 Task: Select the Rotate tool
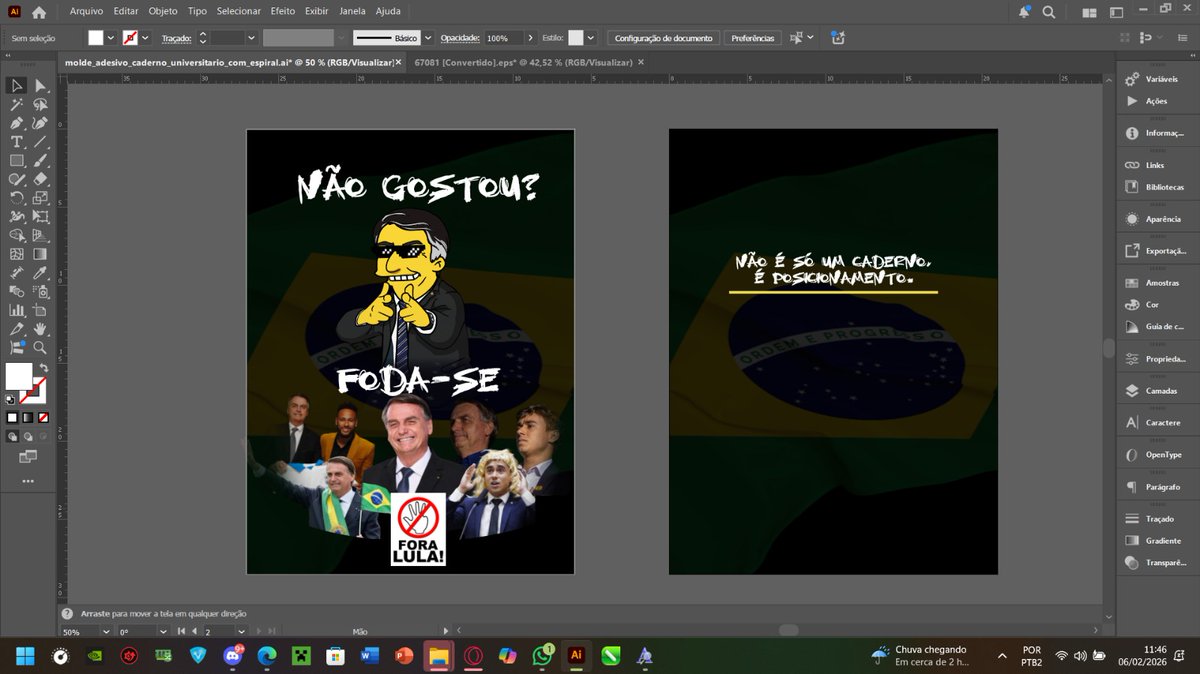pos(17,198)
